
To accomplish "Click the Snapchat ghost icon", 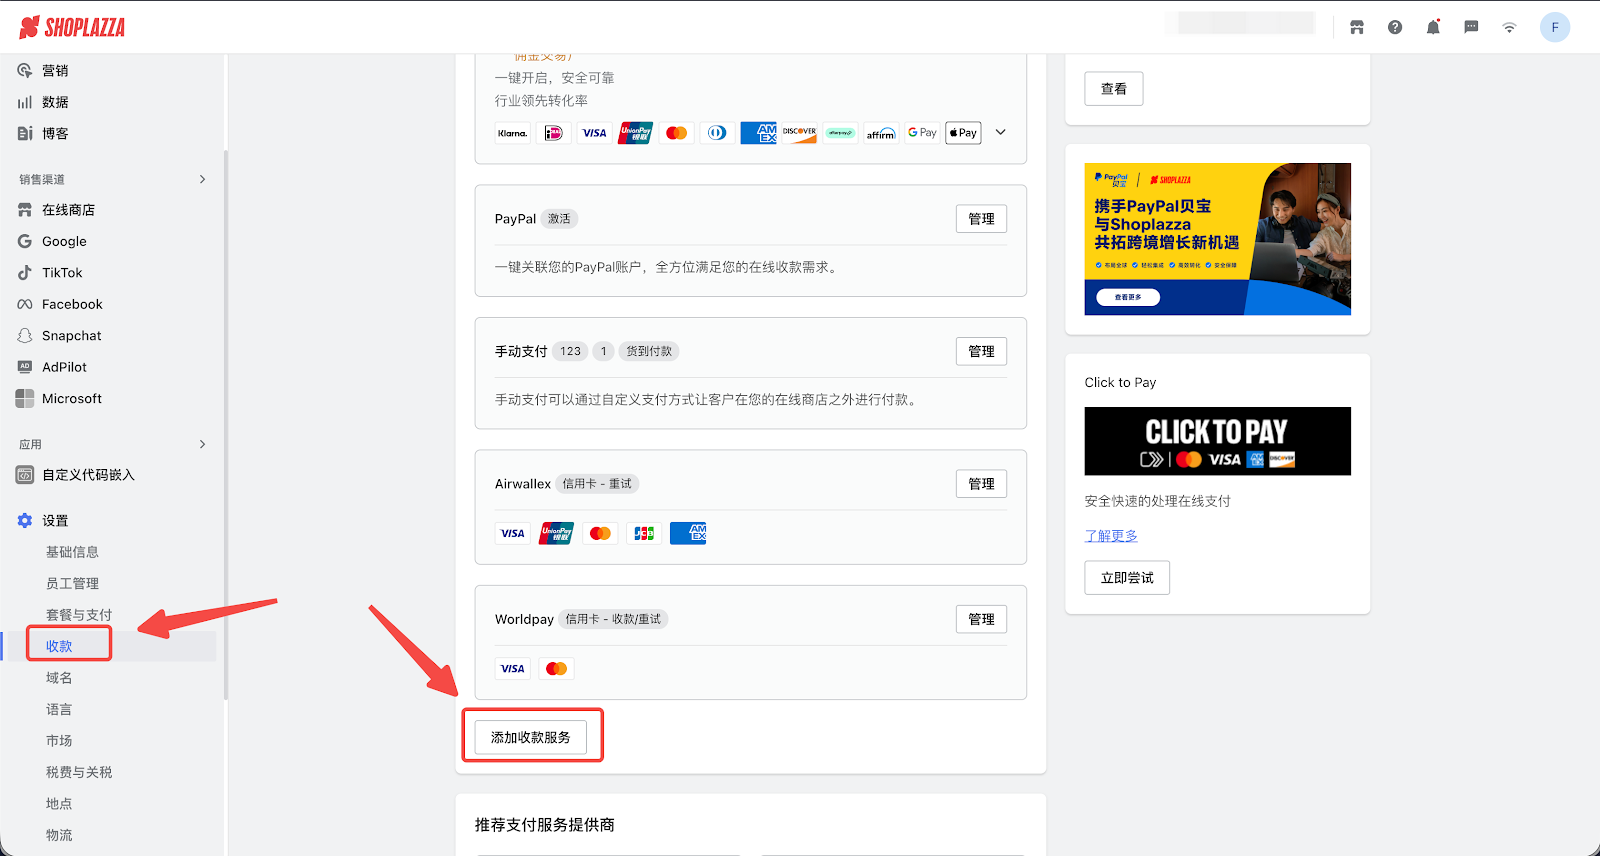I will (25, 335).
